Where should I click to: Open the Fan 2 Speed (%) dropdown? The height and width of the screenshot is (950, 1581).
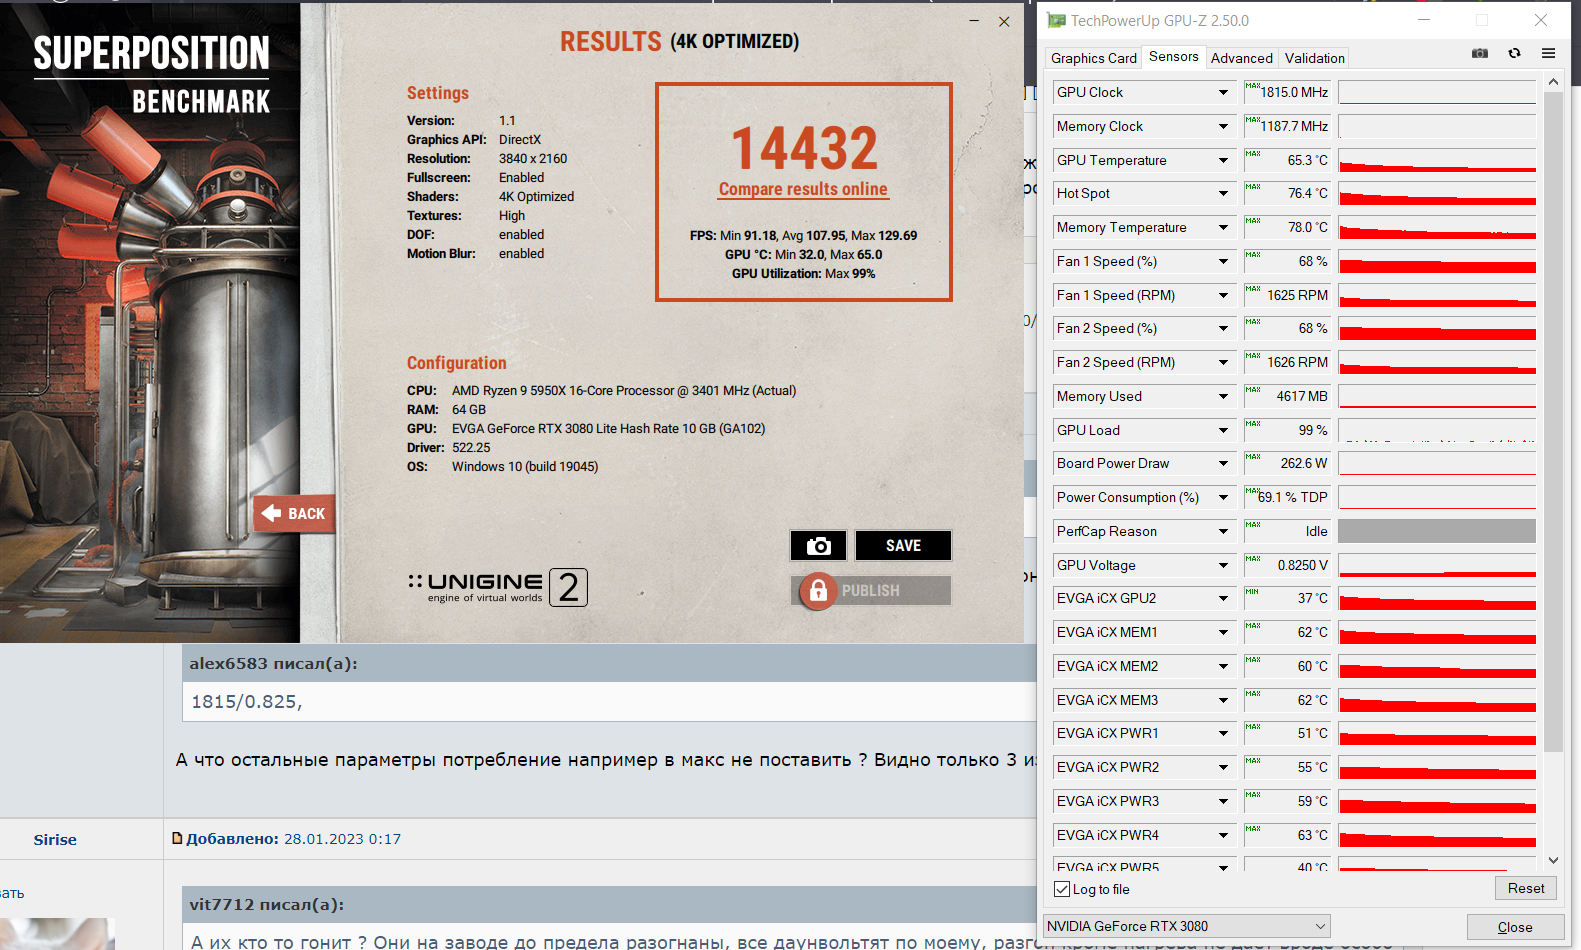1223,328
